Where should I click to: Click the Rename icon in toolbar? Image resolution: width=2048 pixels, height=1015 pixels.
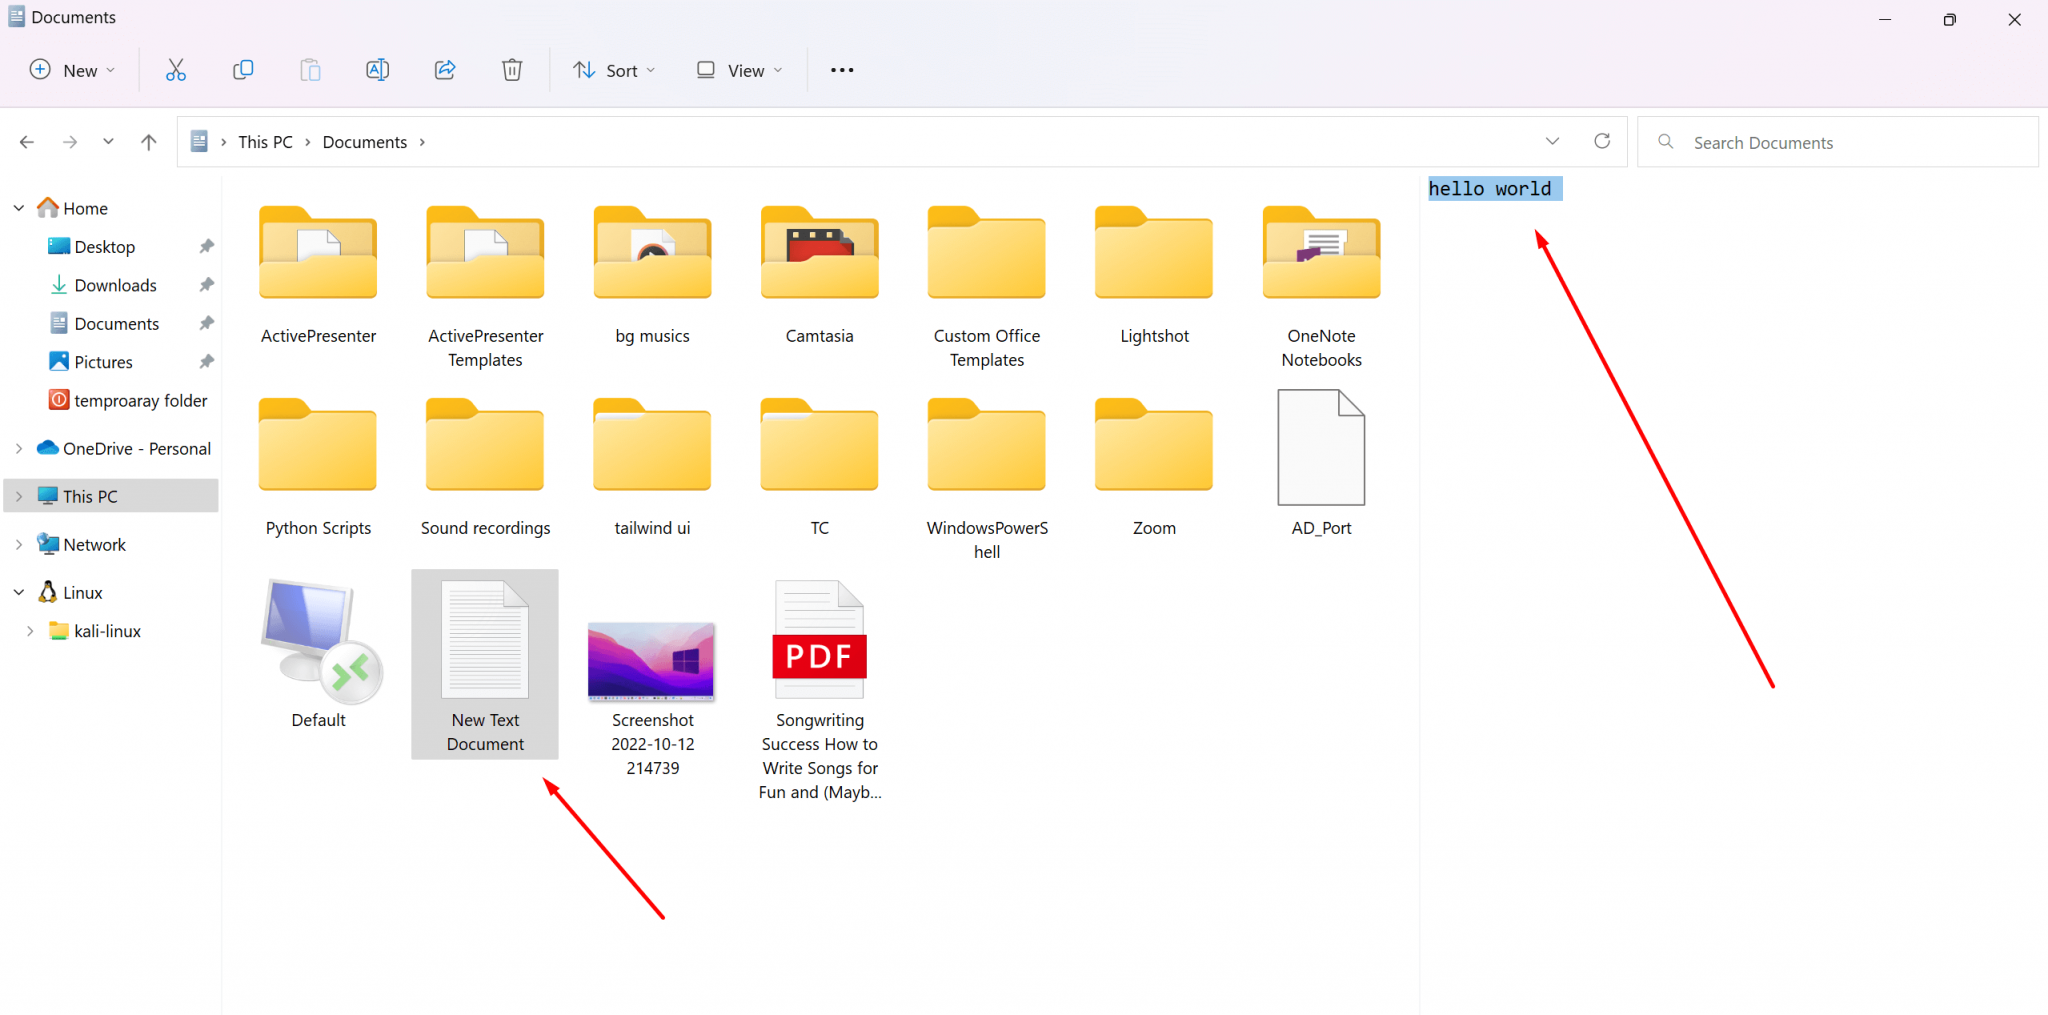(x=378, y=70)
